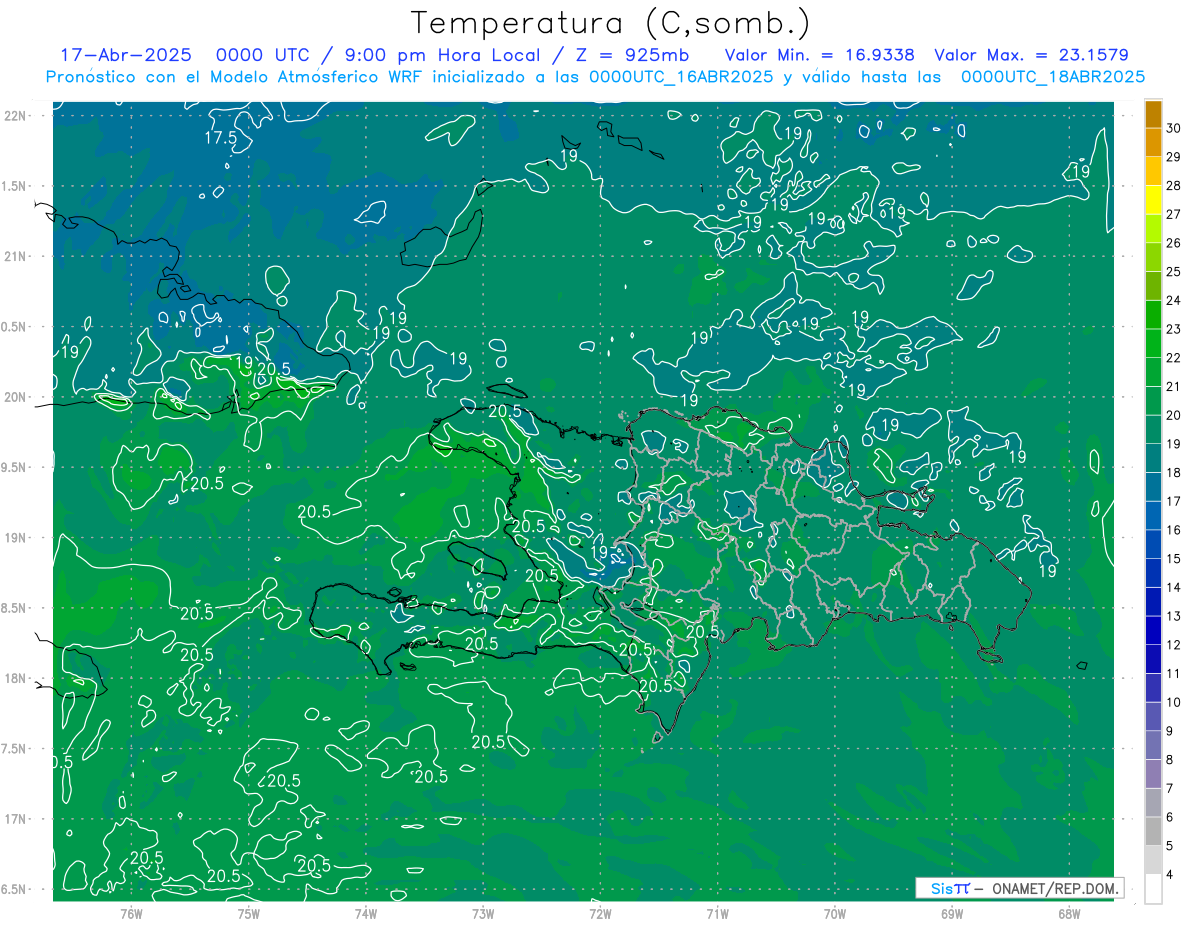Click the title "Temperatura (C,somb.)"
1200x927 pixels.
(611, 23)
